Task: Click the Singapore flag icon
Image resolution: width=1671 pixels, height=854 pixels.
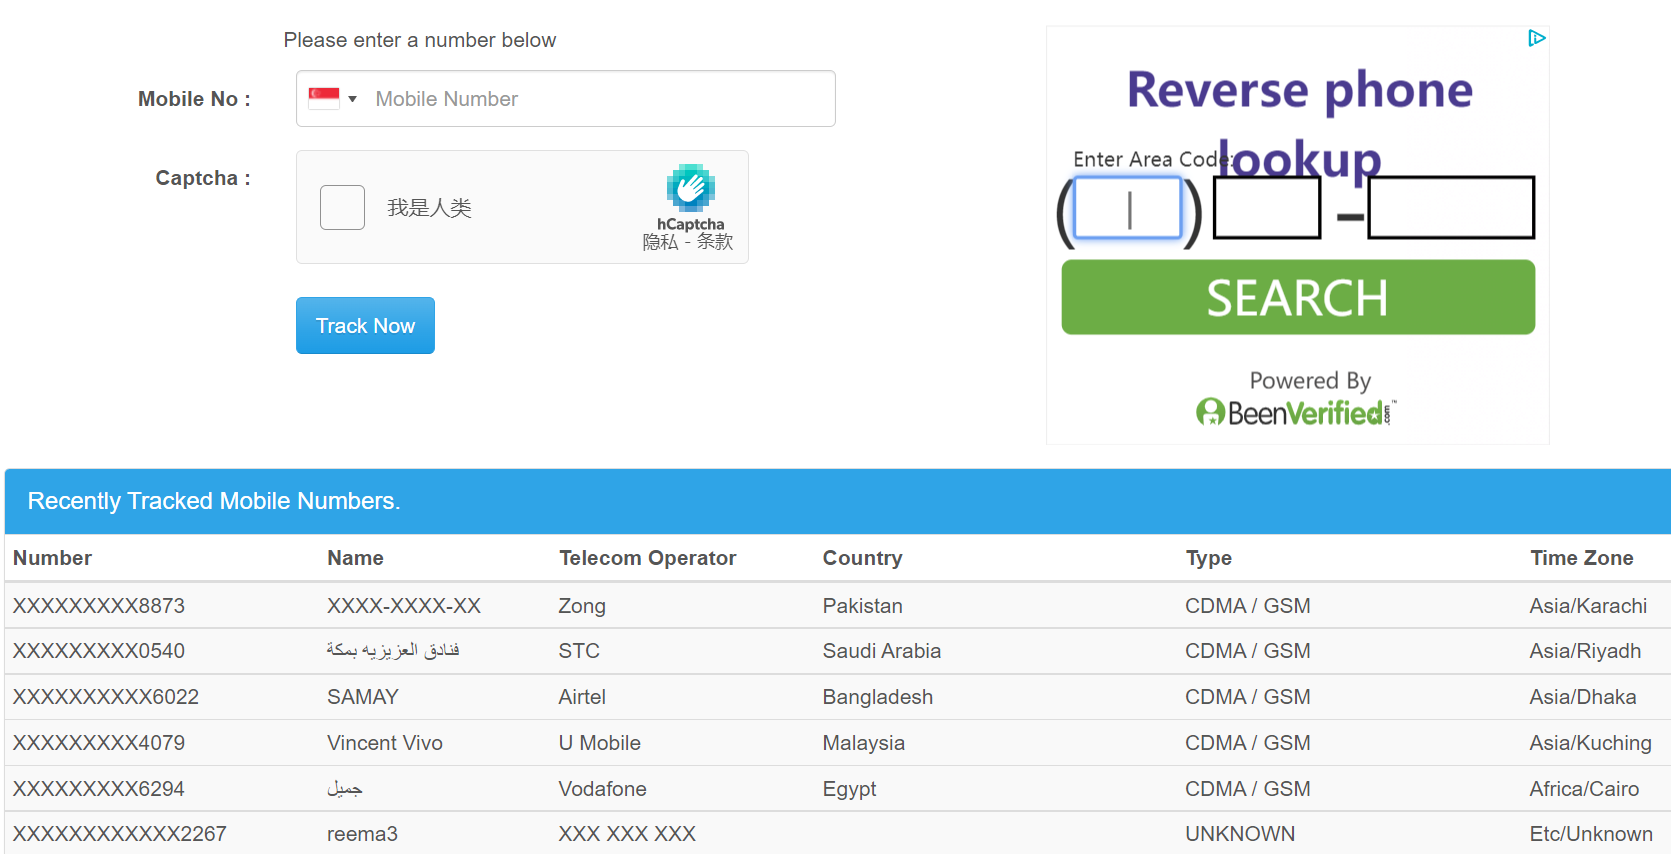Action: pyautogui.click(x=324, y=98)
